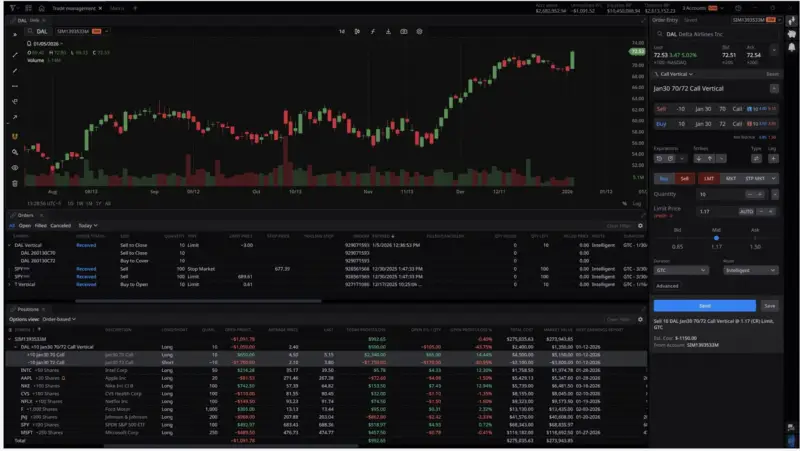Set chart range to 1M
Image resolution: width=800 pixels, height=451 pixels.
[89, 204]
